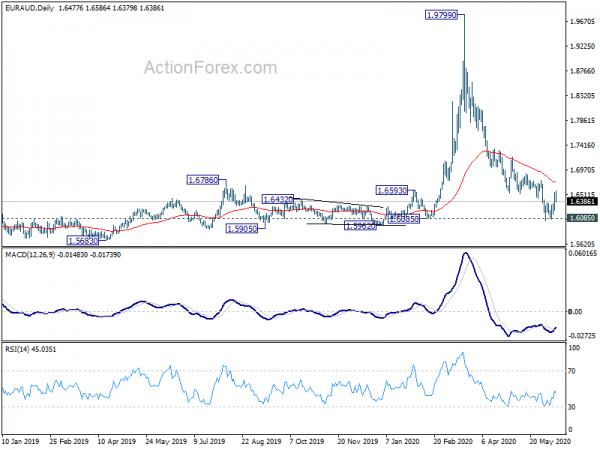Screen dimensions: 600x450
Task: Click the 1.59050 low price label
Action: click(x=242, y=229)
